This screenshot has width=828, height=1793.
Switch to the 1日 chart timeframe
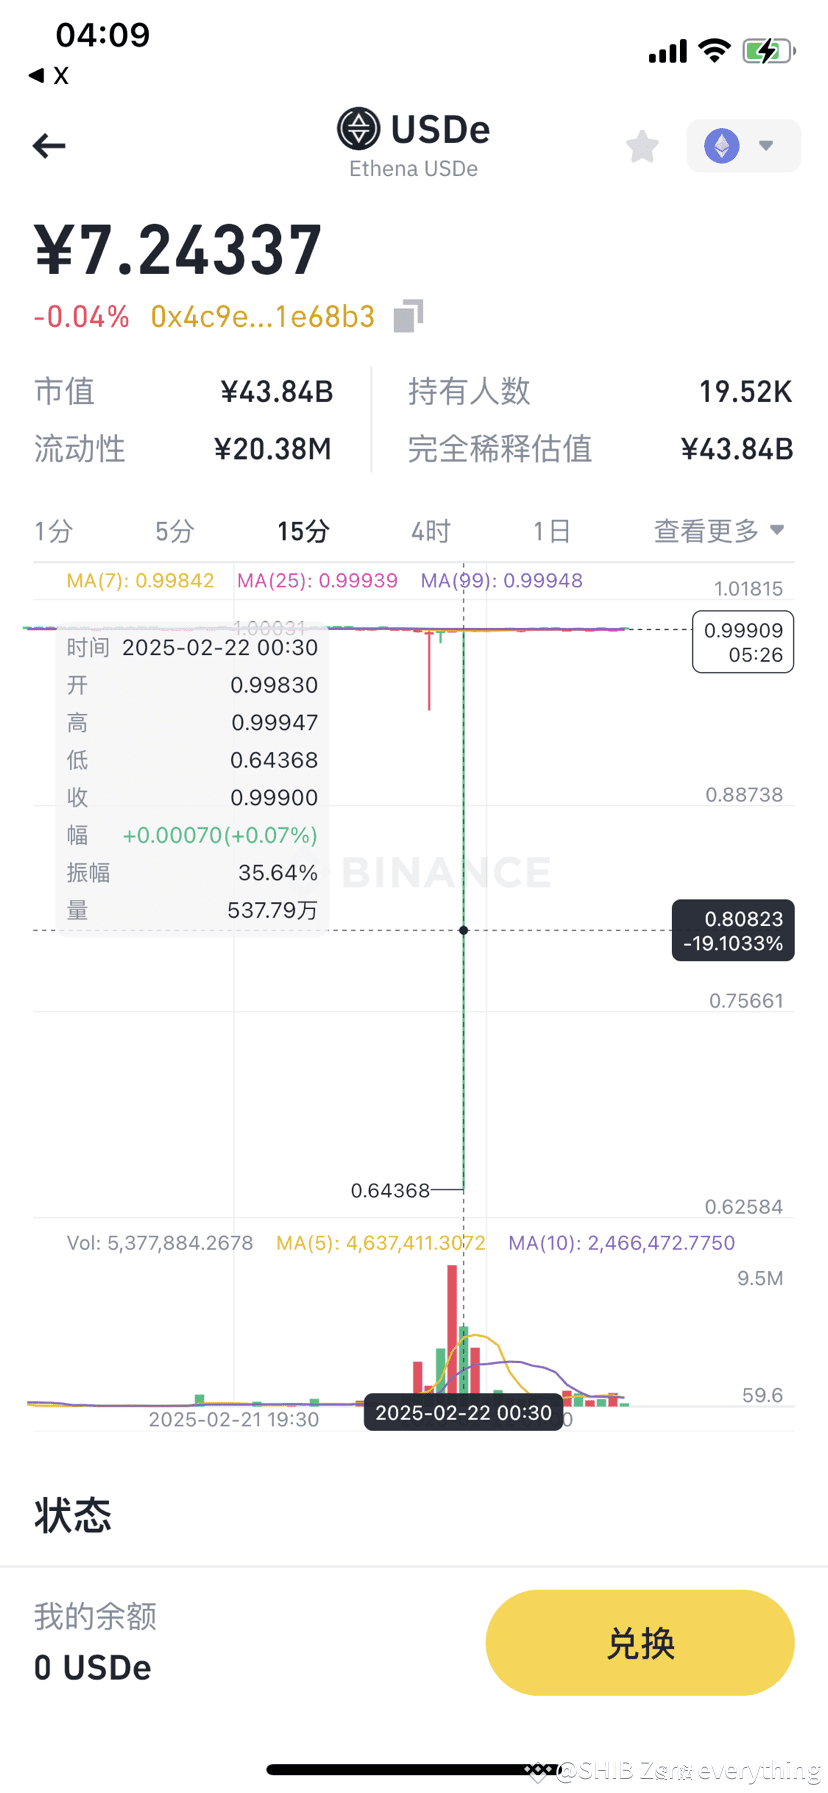click(551, 531)
